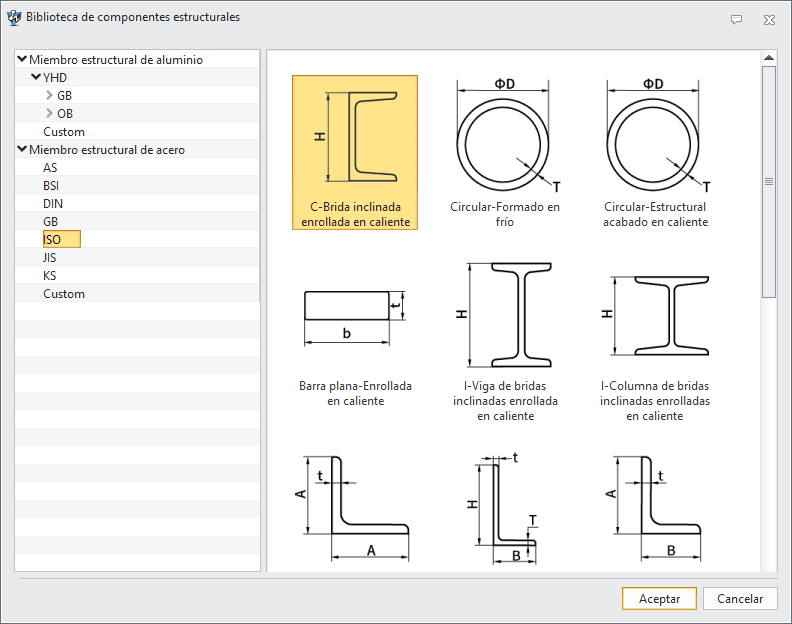This screenshot has height=624, width=792.
Task: Pick Circular-Estructural acabado en caliente profile
Action: [655, 153]
